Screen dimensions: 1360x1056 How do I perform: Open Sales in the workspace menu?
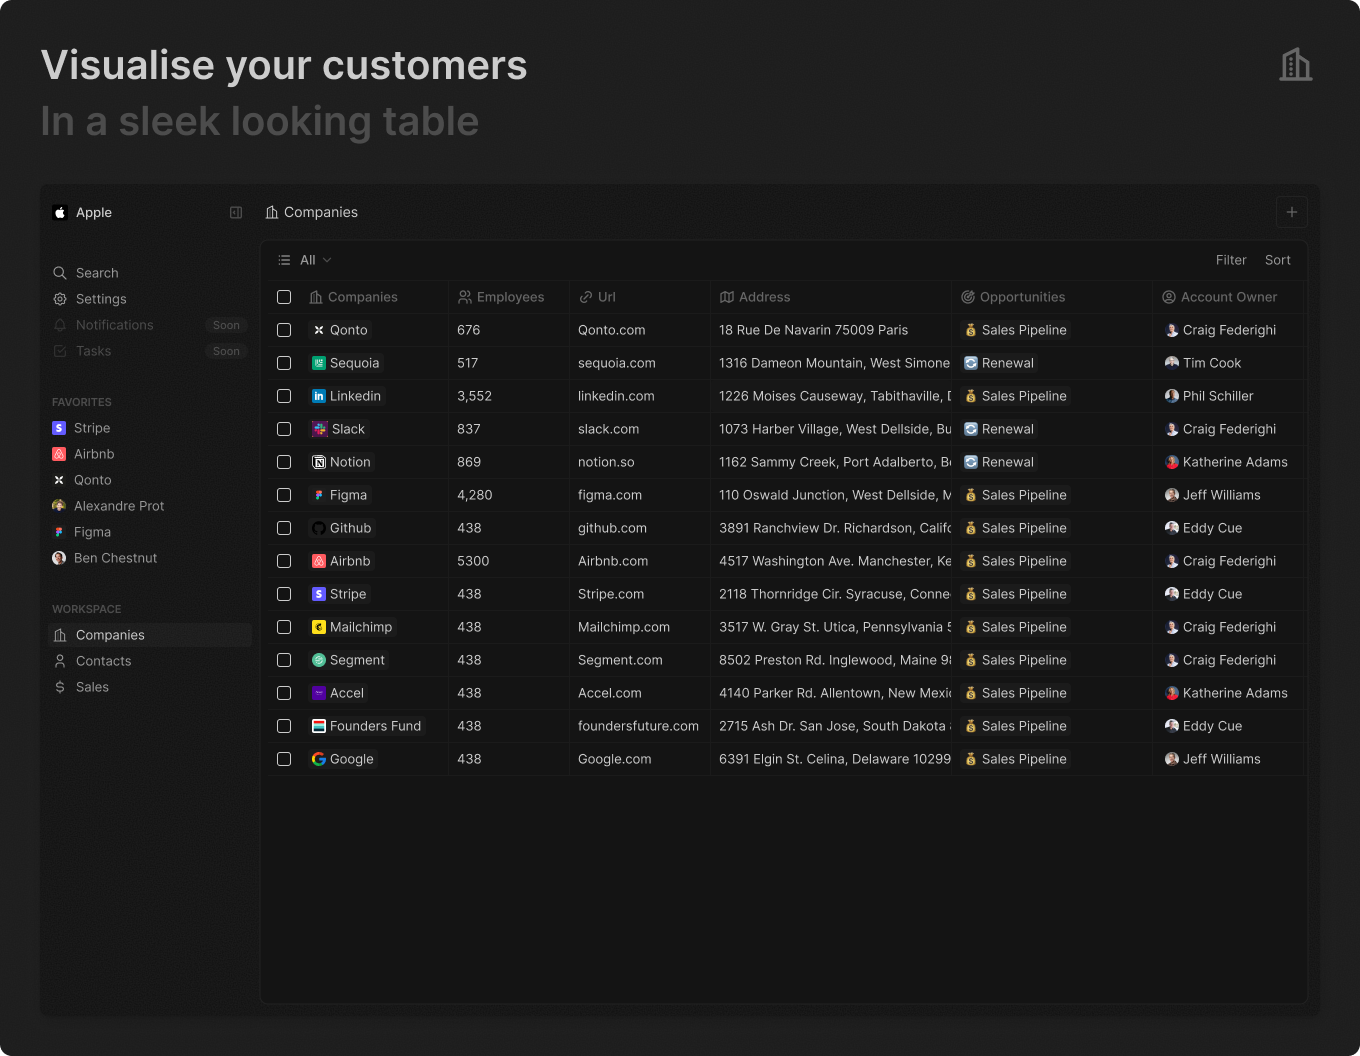coord(92,687)
